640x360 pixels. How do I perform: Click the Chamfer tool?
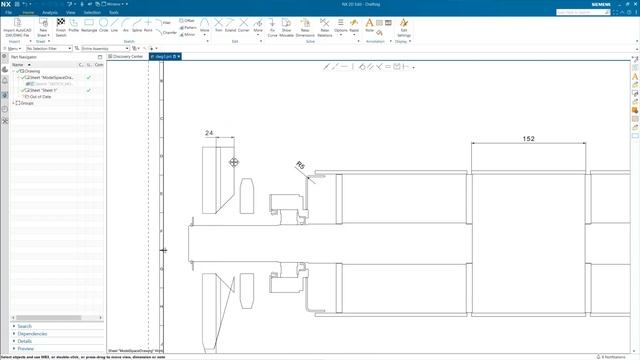click(x=167, y=32)
